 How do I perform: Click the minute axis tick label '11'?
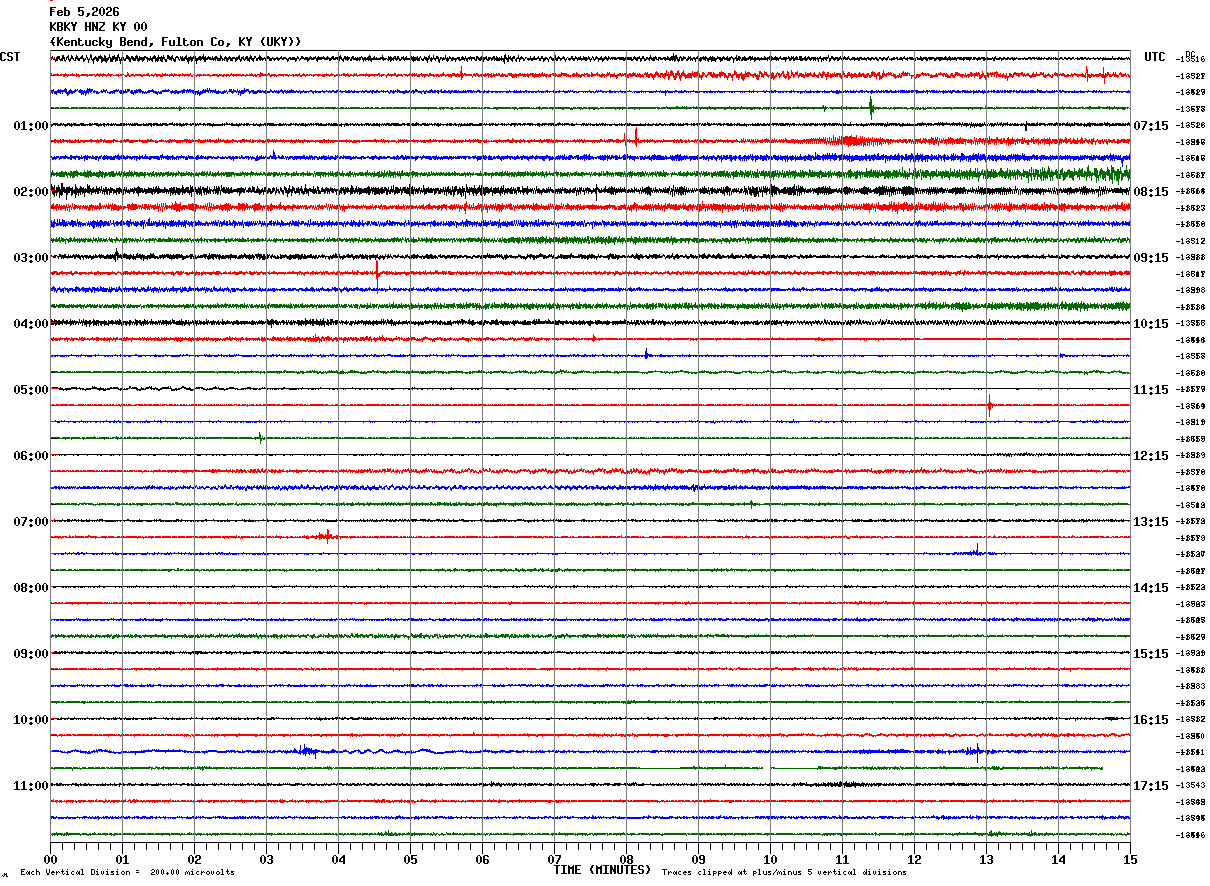click(842, 859)
